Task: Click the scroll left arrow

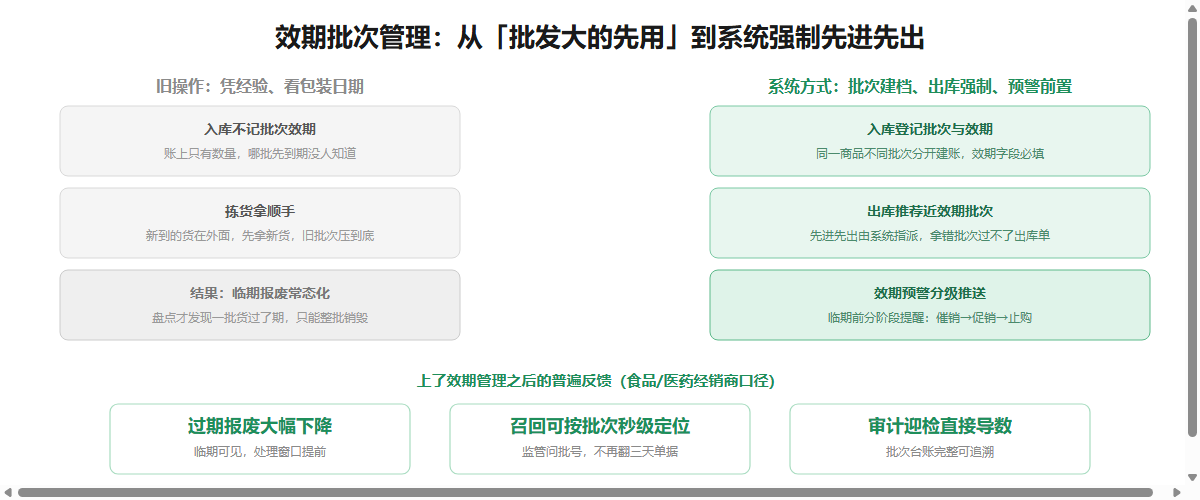Action: coord(8,492)
